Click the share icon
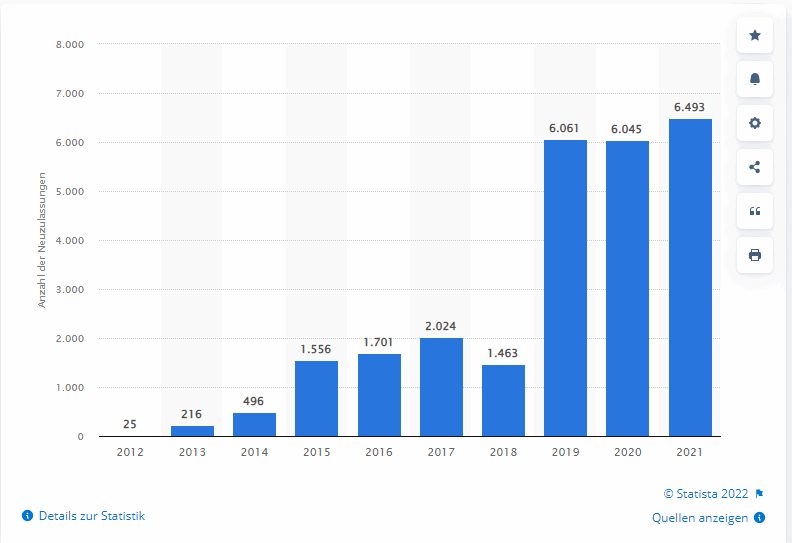 click(x=755, y=167)
